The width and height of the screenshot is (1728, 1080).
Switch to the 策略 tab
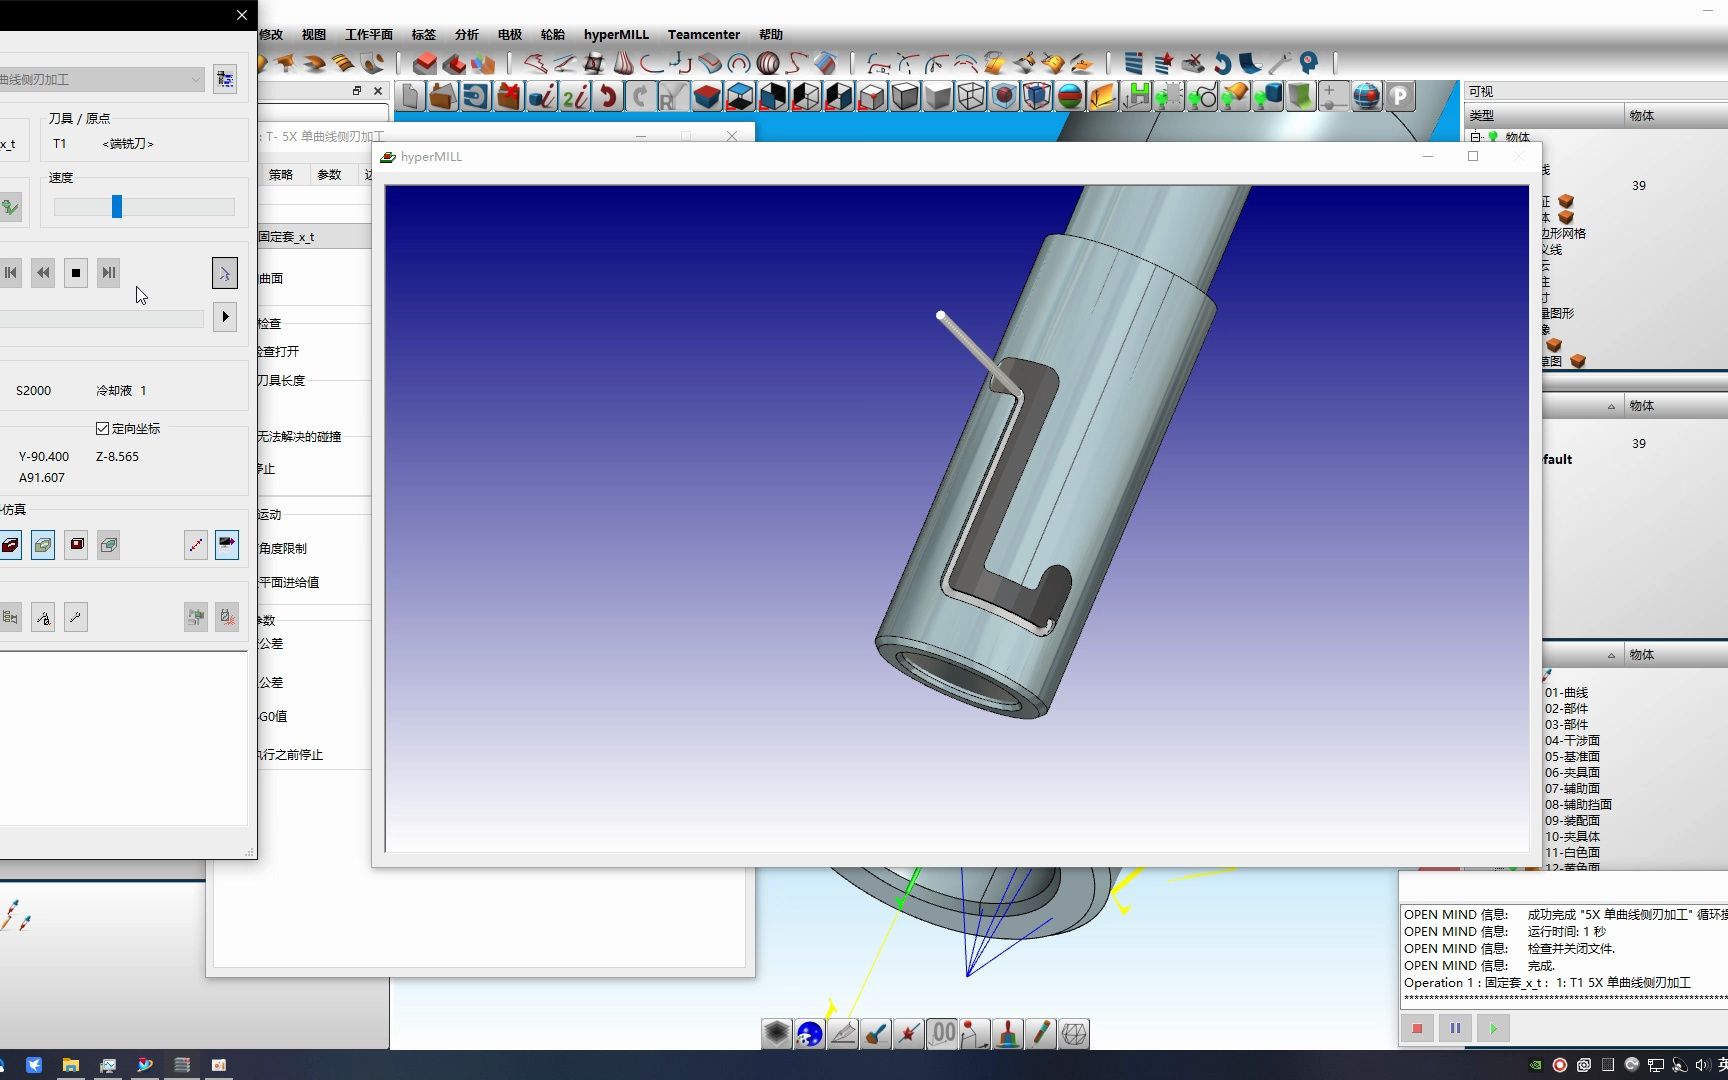[281, 174]
